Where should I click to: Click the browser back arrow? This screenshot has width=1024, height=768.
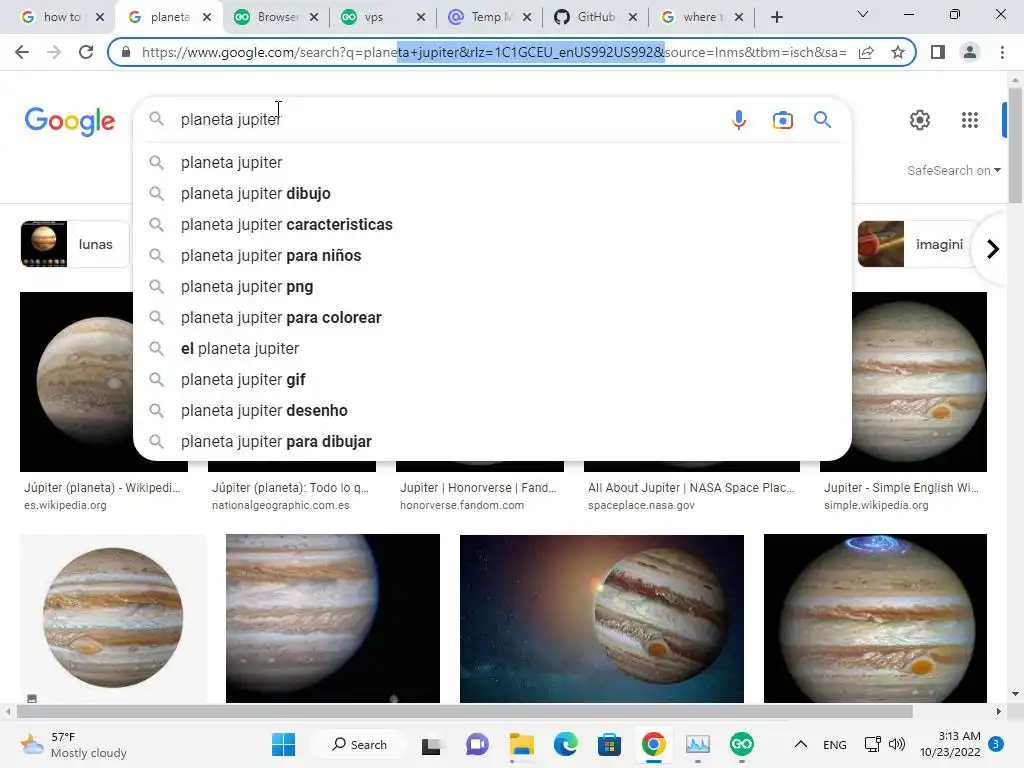[x=22, y=52]
